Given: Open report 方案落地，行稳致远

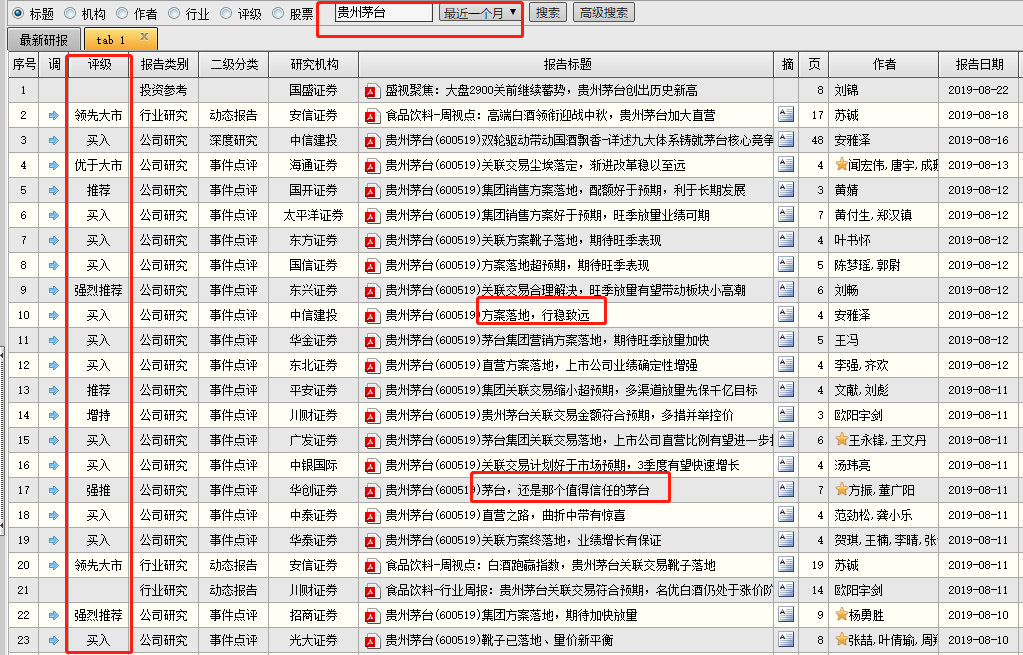Looking at the screenshot, I should [536, 316].
